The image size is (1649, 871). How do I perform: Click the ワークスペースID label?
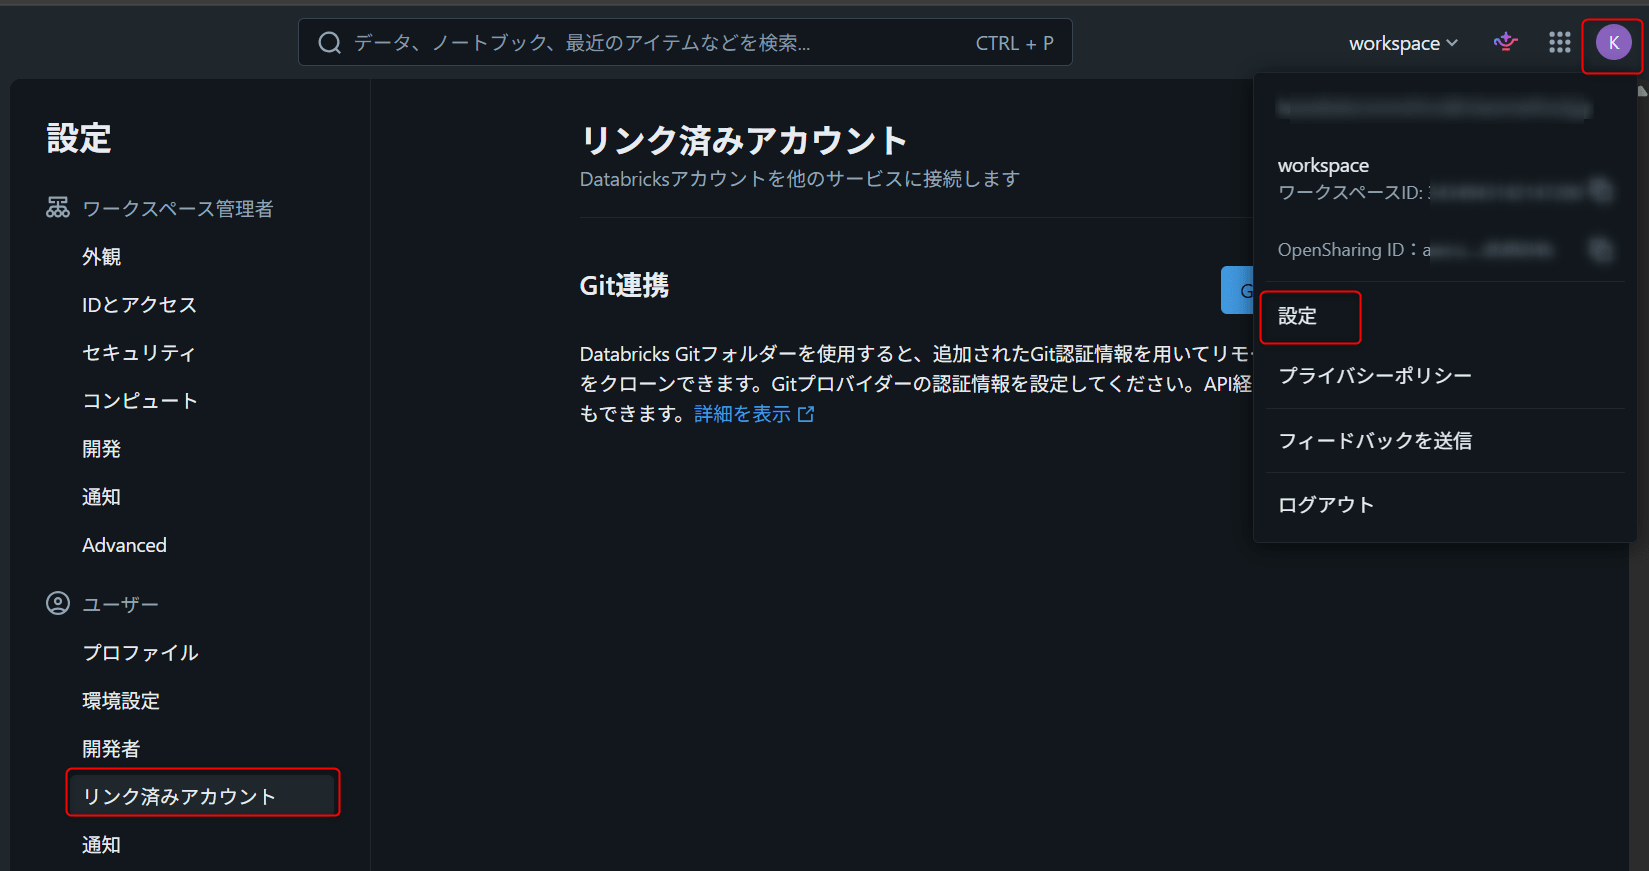1350,193
